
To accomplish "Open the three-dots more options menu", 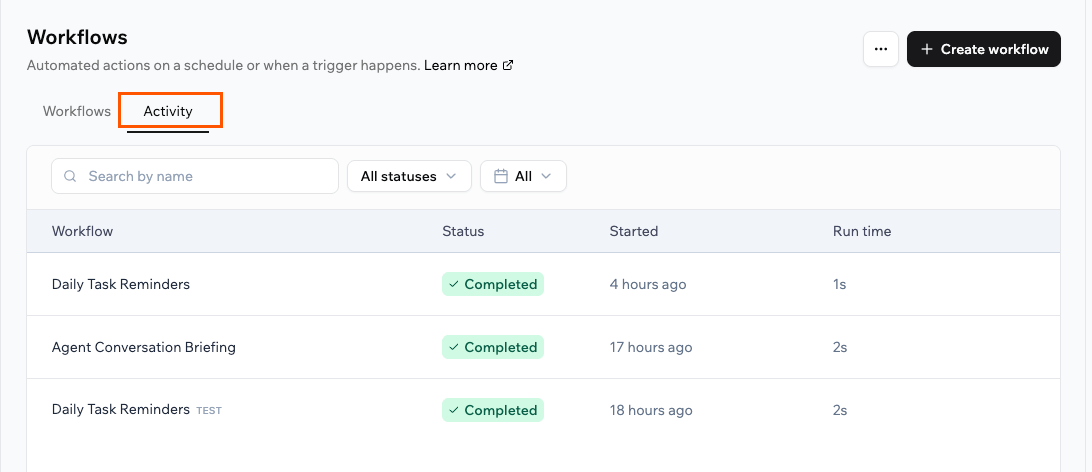I will tap(880, 49).
